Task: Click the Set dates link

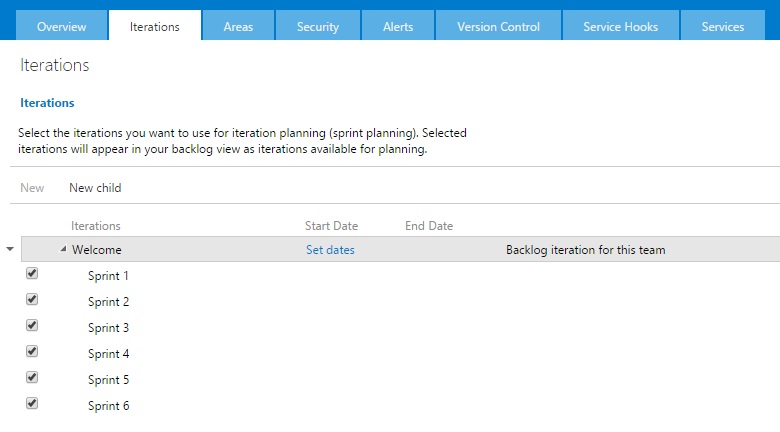Action: 330,250
